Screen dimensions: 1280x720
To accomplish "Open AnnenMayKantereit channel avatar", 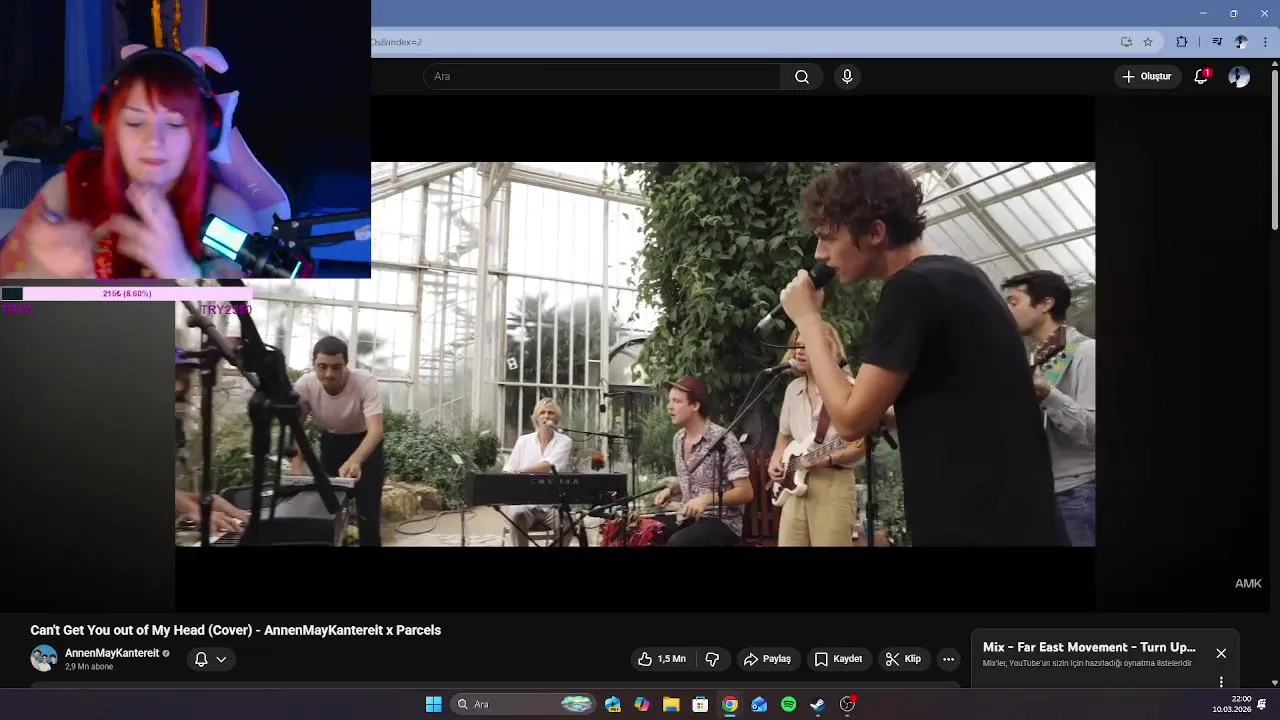I will click(44, 658).
